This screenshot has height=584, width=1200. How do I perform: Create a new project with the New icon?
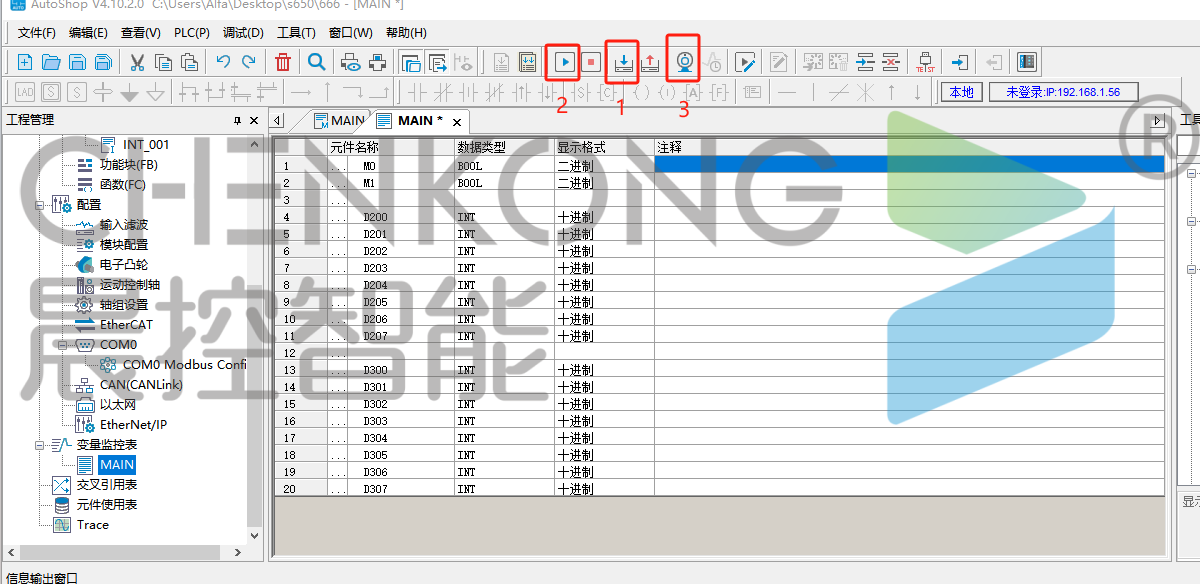(25, 62)
